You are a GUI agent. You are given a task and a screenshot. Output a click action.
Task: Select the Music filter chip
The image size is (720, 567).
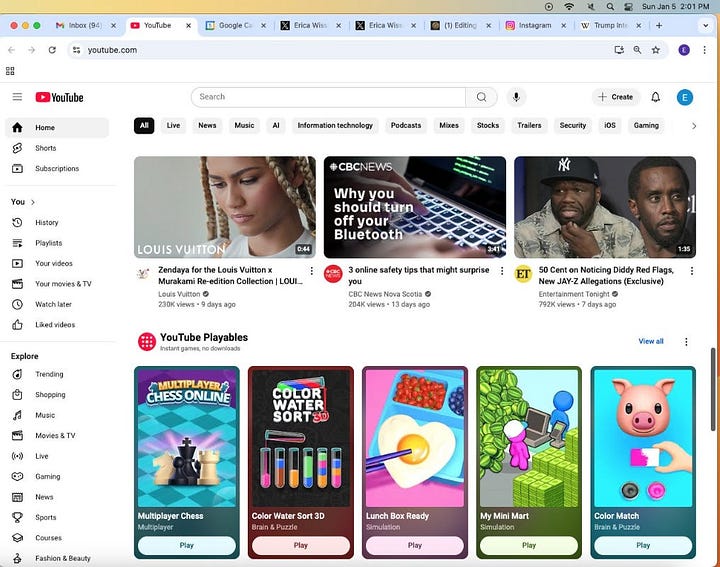click(244, 125)
